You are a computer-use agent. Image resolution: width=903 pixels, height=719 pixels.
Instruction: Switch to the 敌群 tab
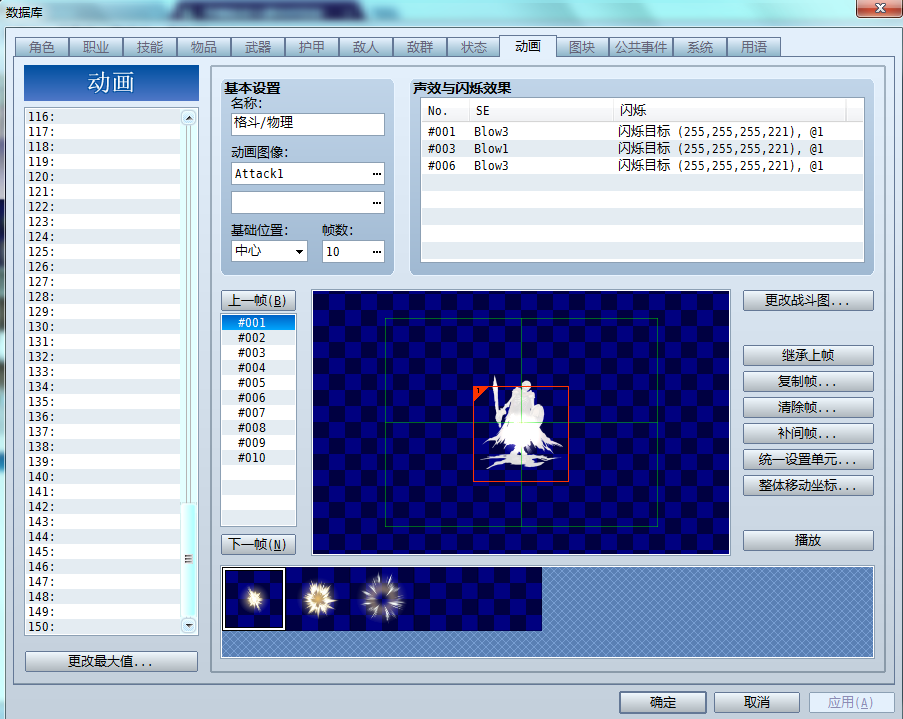pyautogui.click(x=420, y=47)
